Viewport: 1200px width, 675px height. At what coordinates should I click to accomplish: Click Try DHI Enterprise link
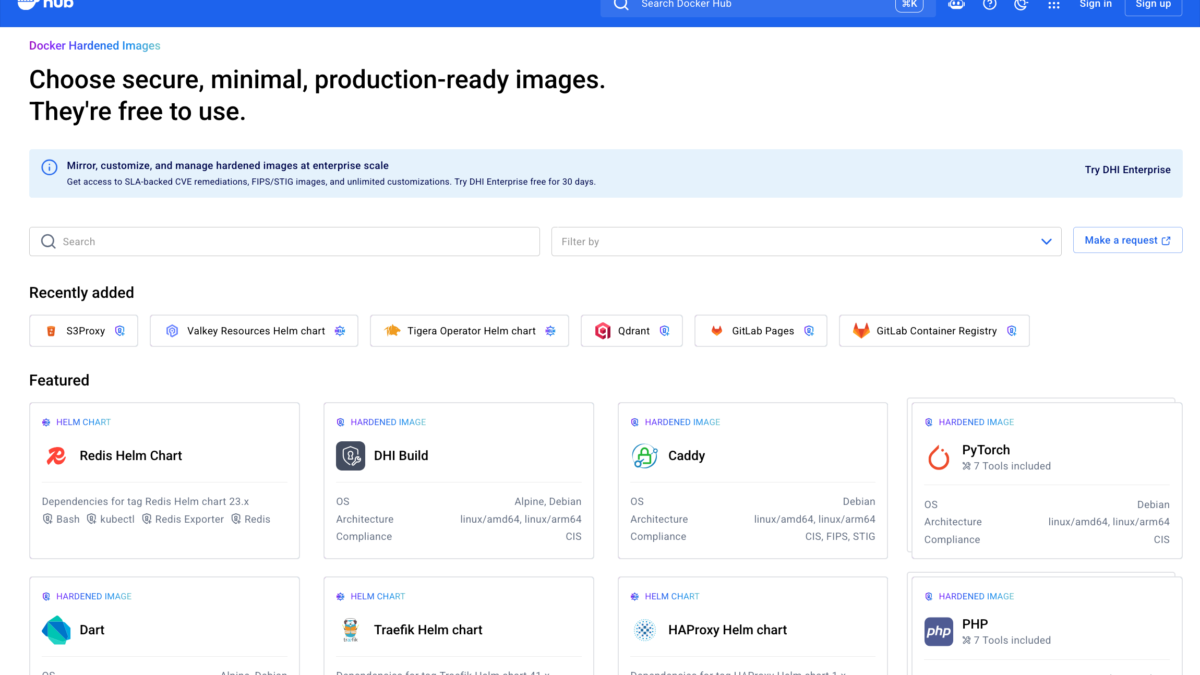[1127, 170]
